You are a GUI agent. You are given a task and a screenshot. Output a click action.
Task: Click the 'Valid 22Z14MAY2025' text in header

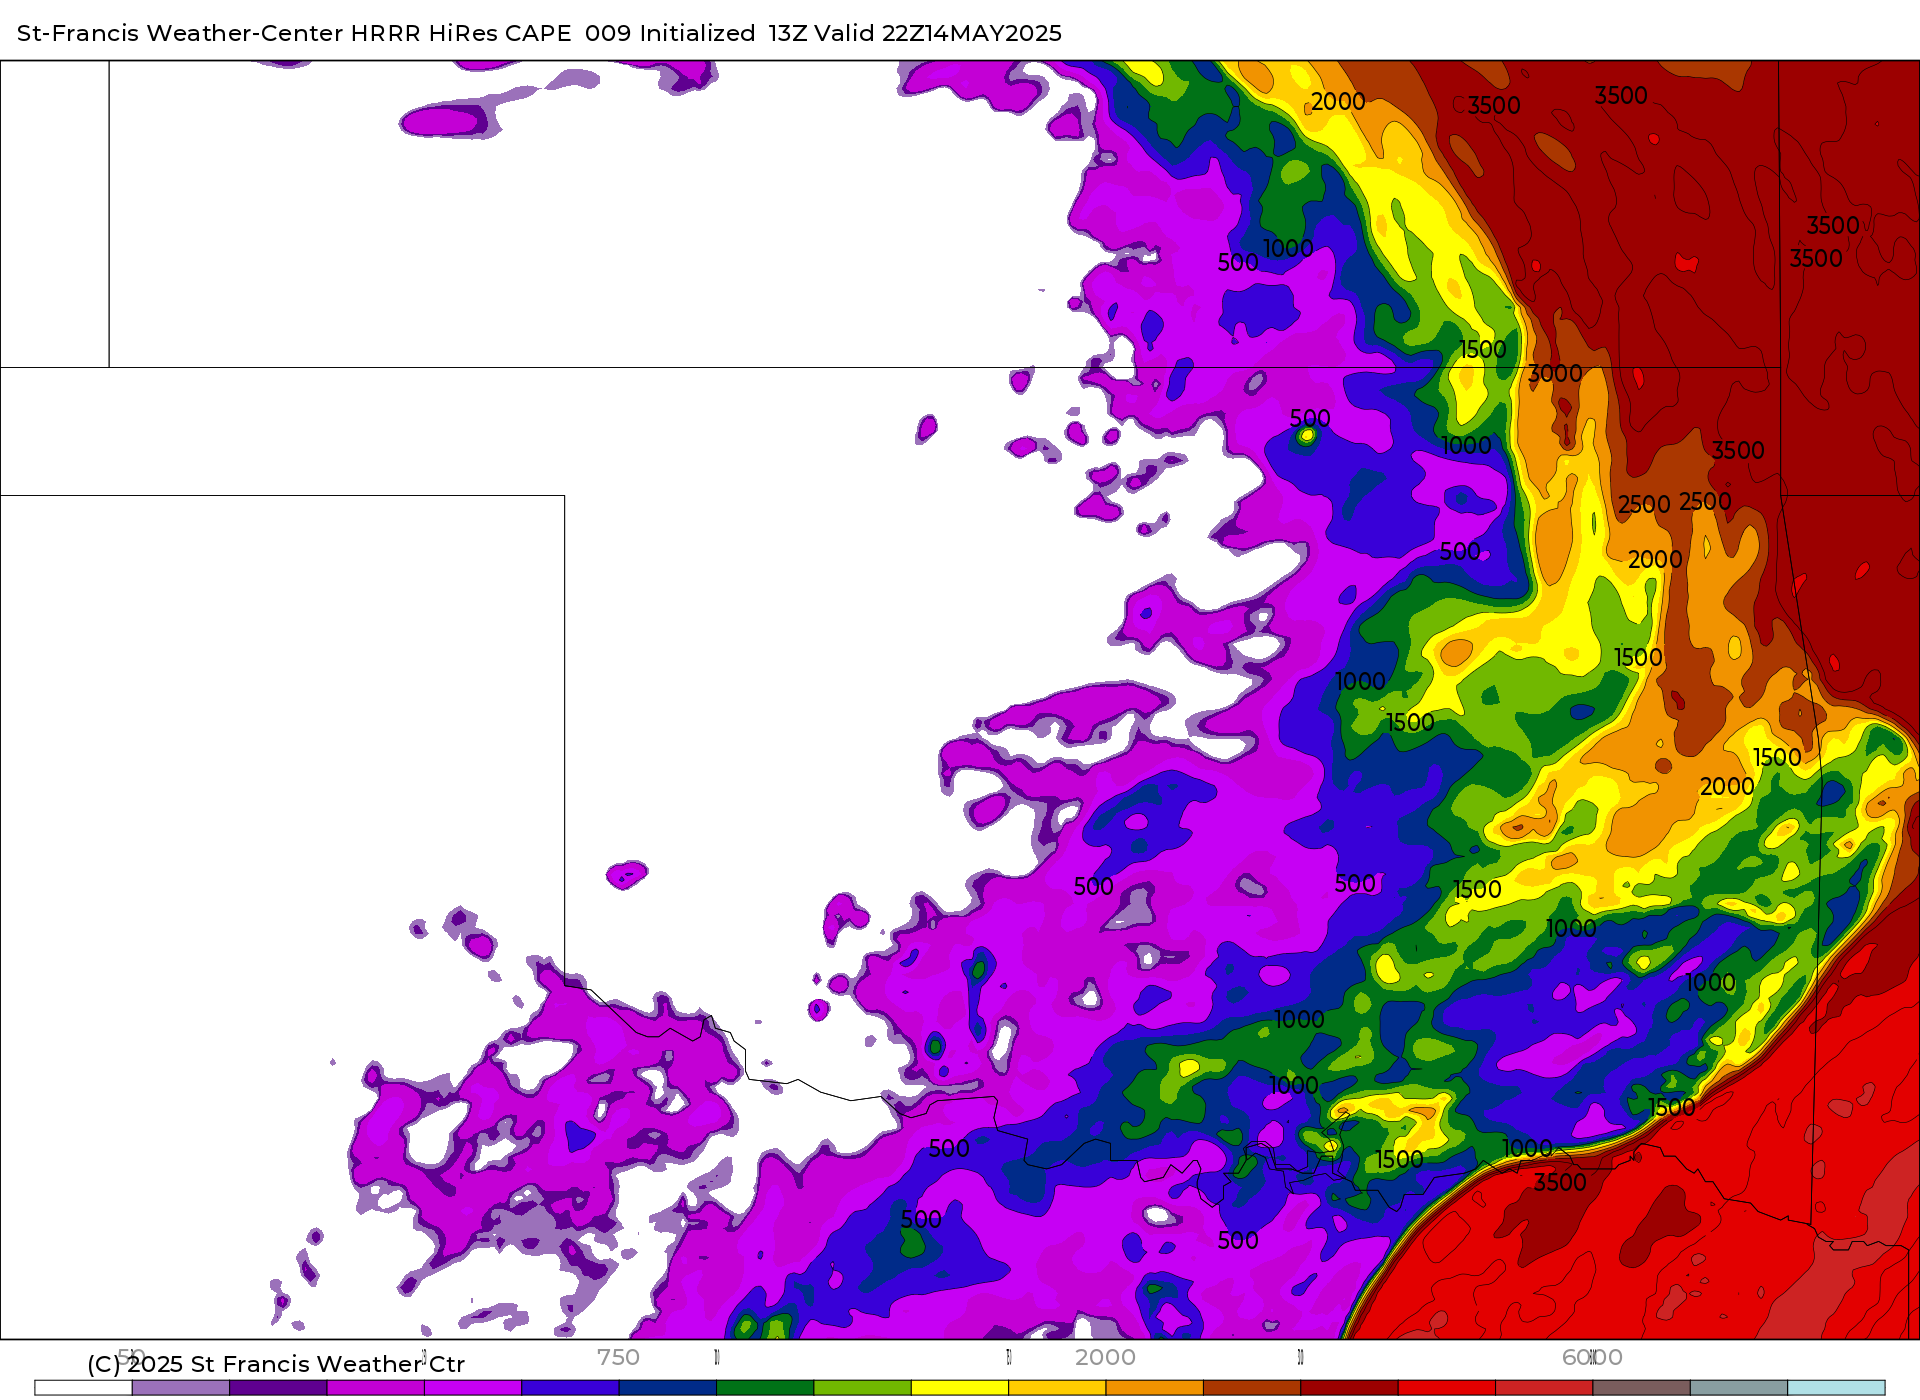pos(938,33)
